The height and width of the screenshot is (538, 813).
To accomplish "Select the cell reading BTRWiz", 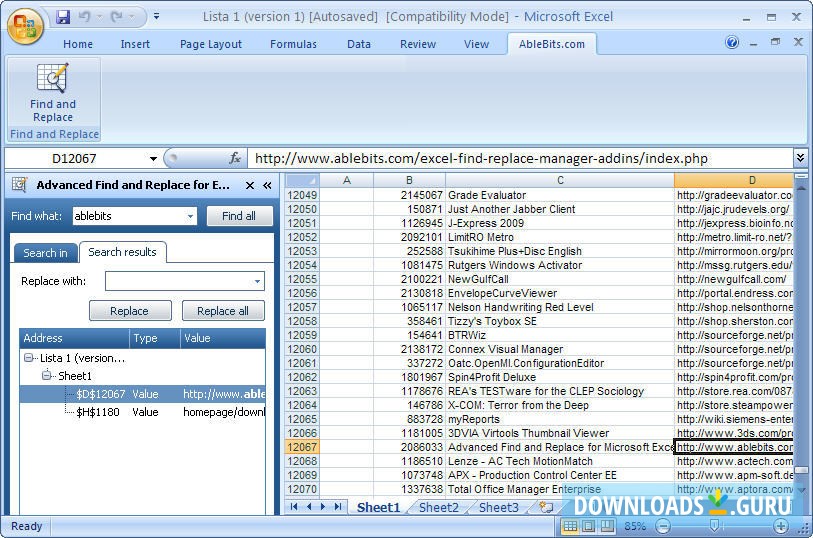I will pyautogui.click(x=560, y=335).
